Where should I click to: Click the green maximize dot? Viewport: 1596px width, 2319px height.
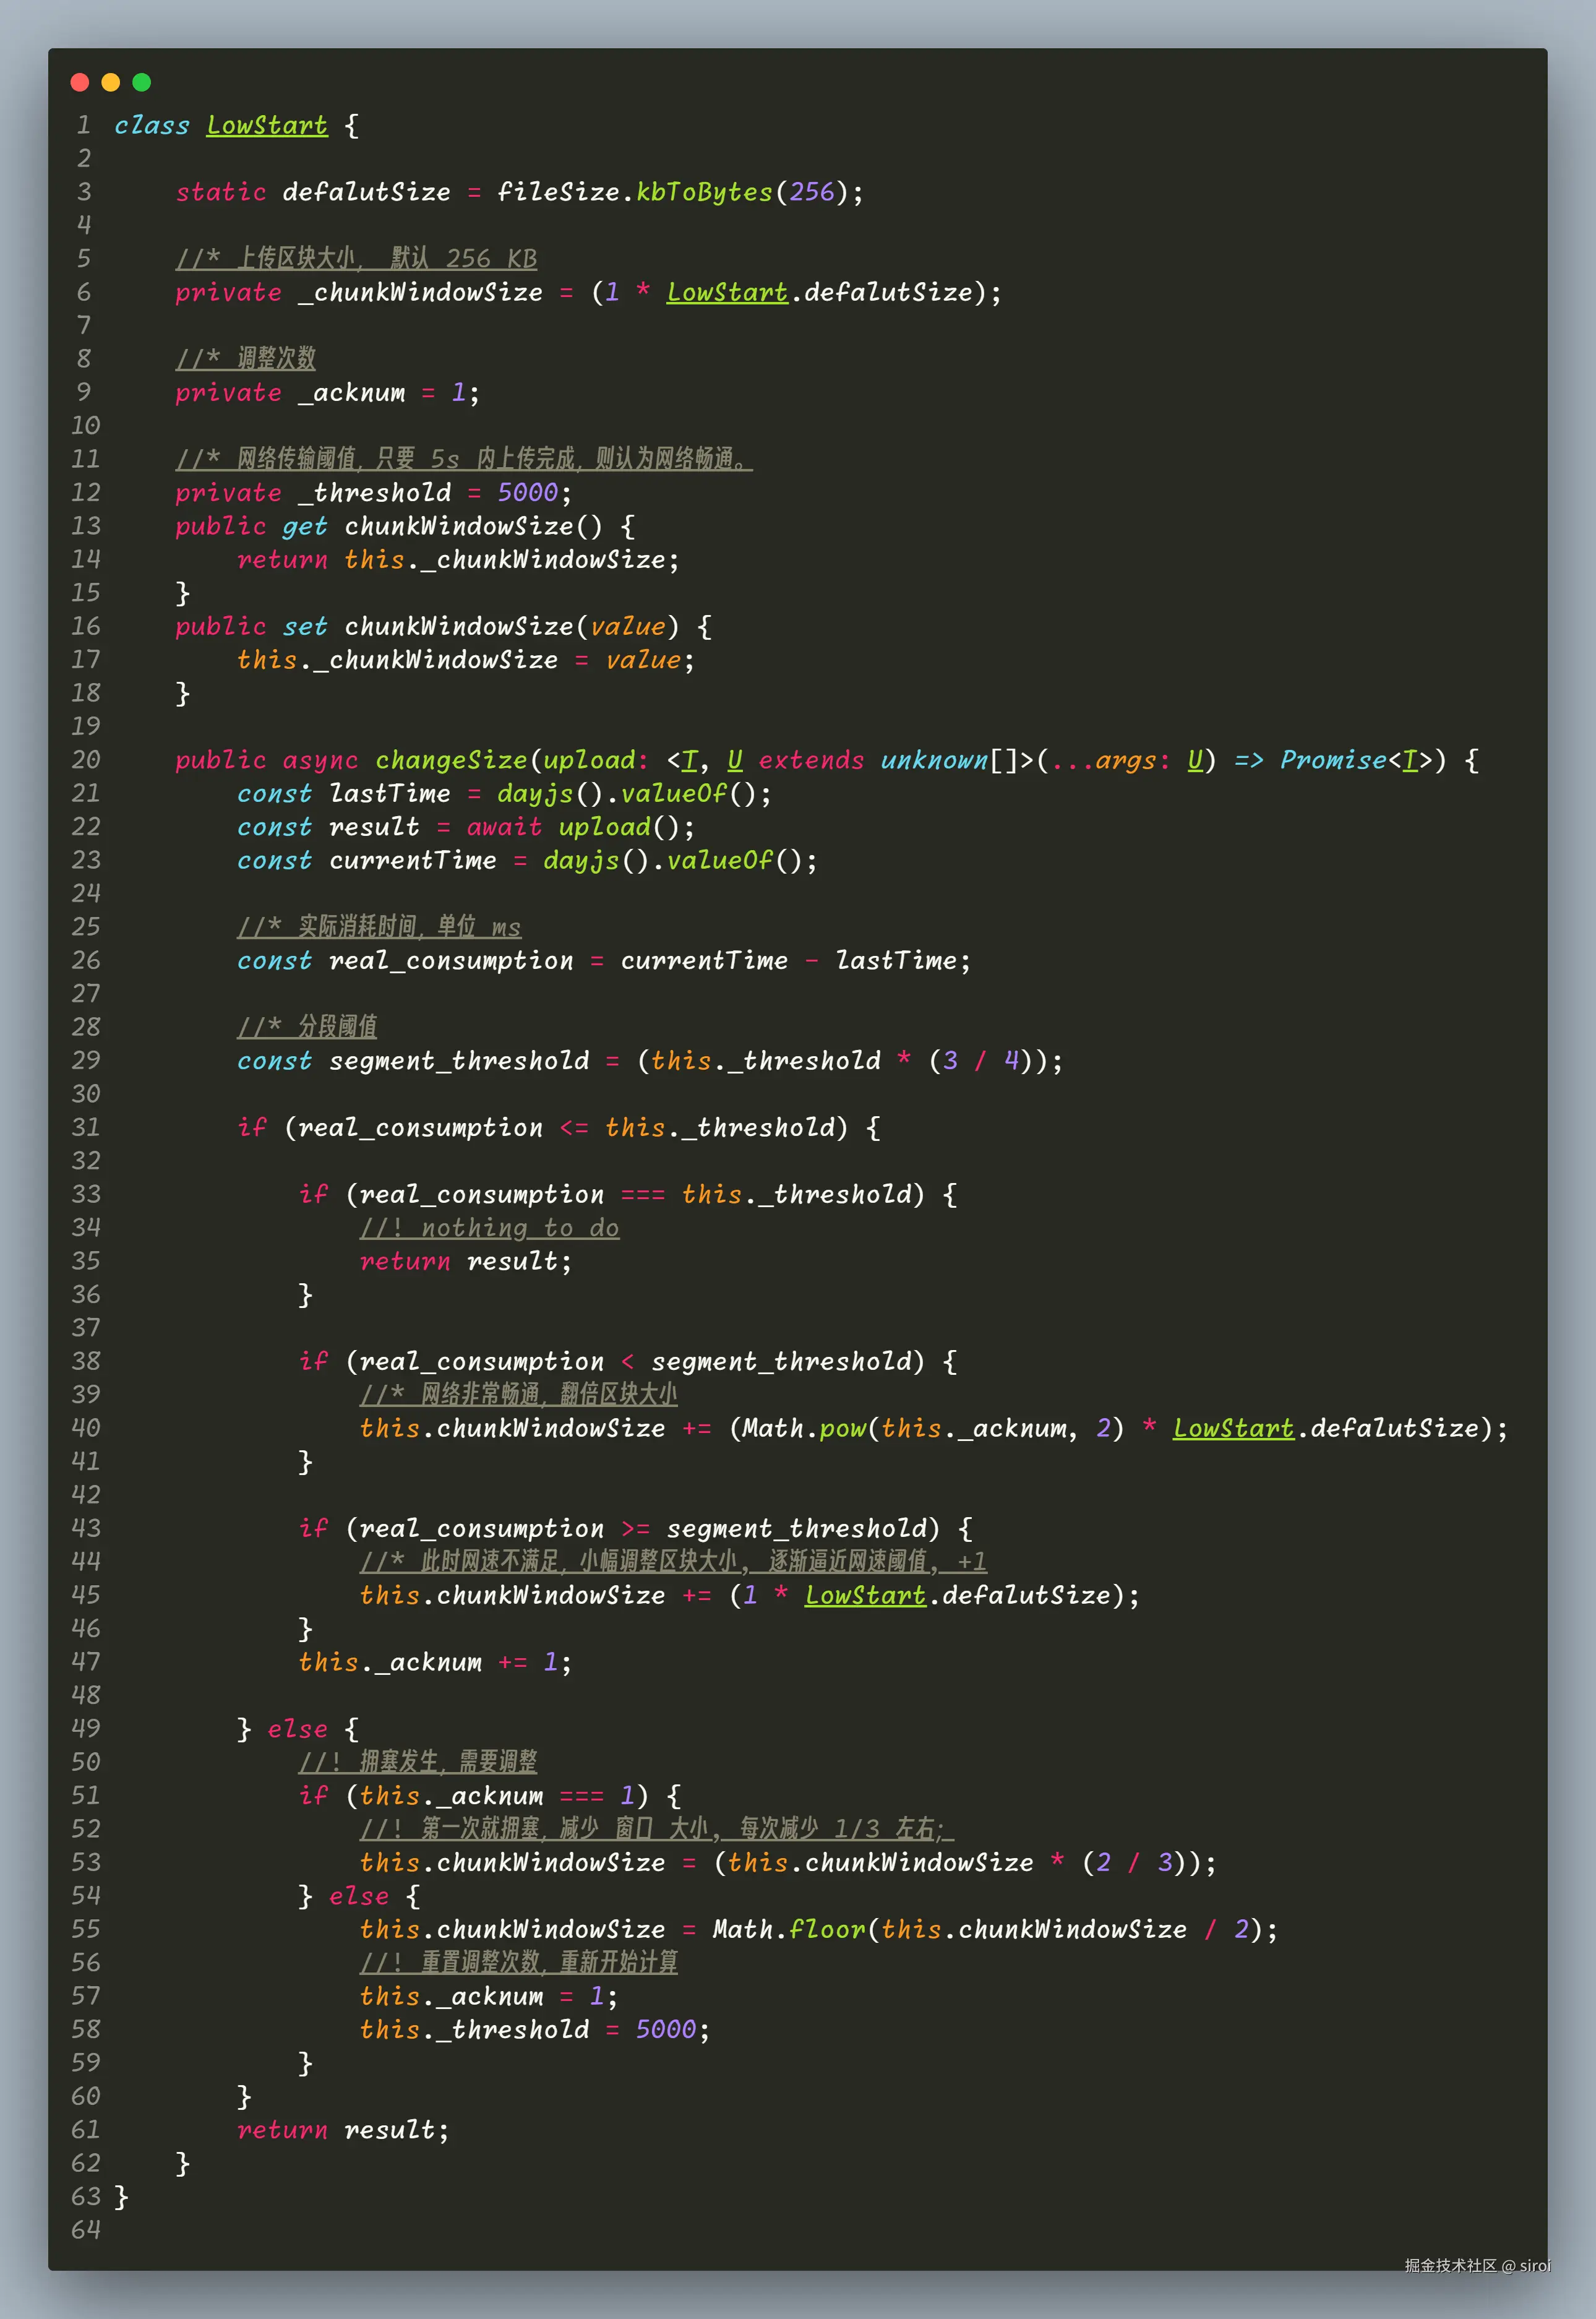coord(142,82)
